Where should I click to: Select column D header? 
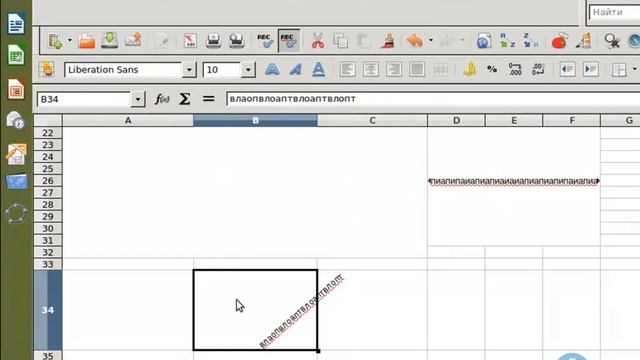(x=456, y=120)
